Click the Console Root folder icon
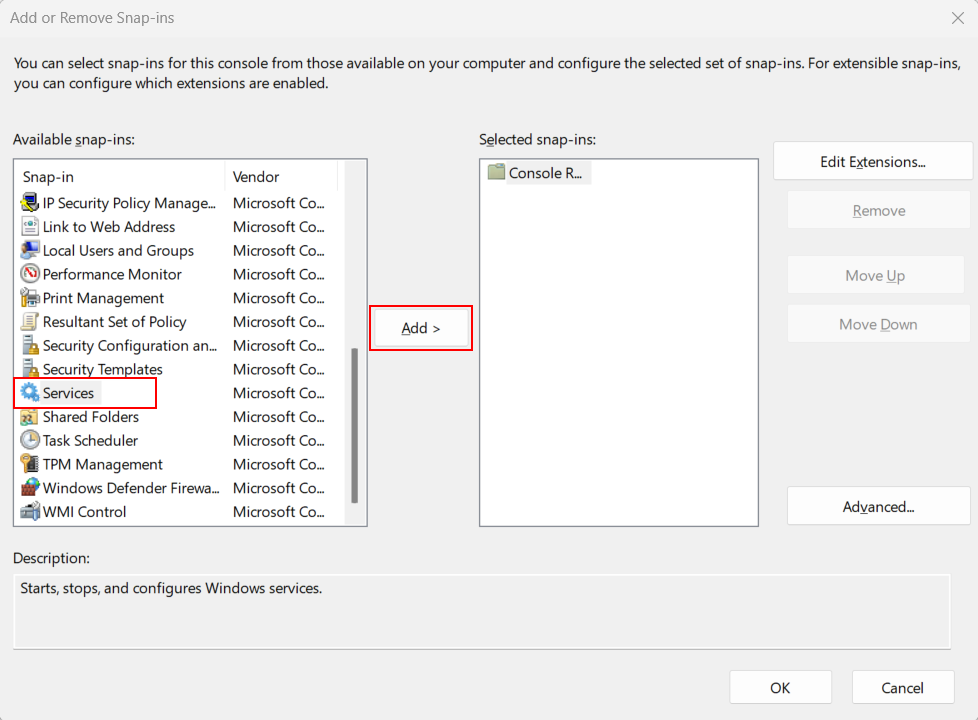Viewport: 978px width, 720px height. (496, 172)
